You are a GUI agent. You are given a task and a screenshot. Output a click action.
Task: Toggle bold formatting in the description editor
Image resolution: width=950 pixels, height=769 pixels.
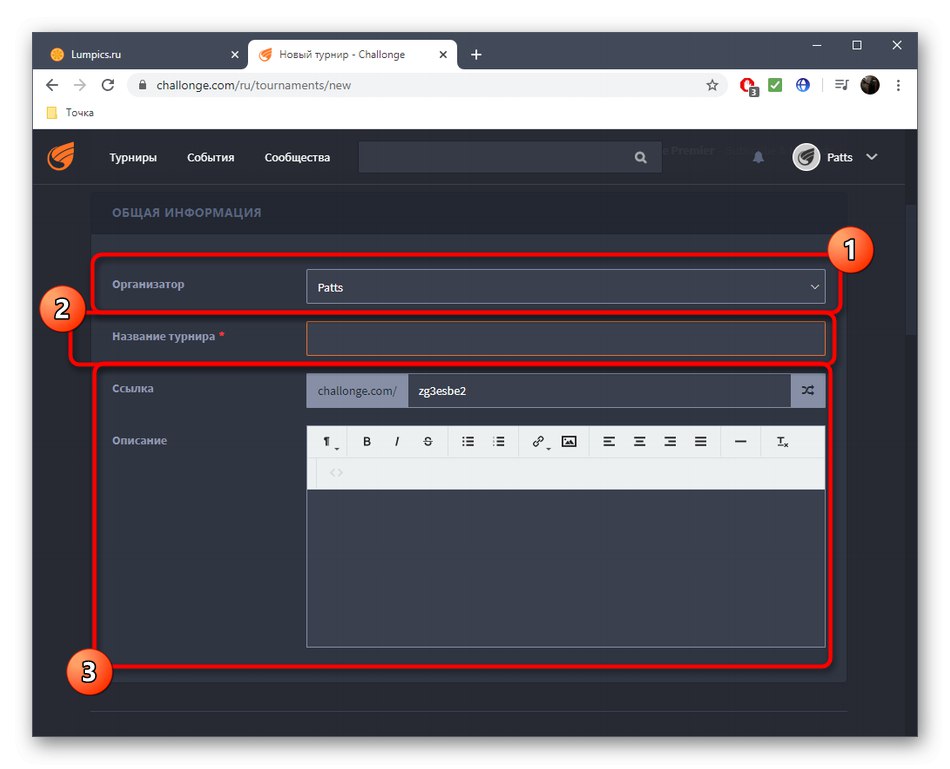[x=367, y=441]
